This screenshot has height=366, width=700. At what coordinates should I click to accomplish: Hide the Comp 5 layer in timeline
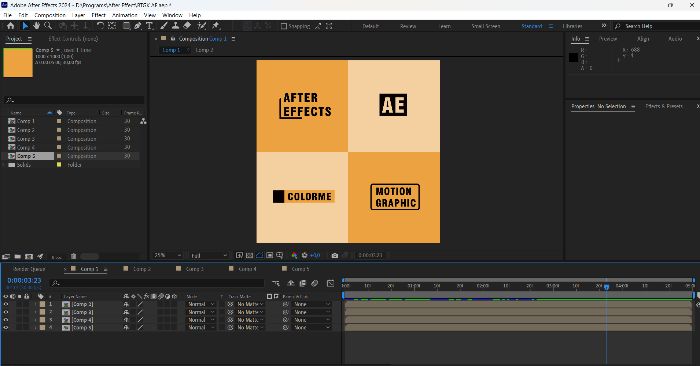[6, 328]
